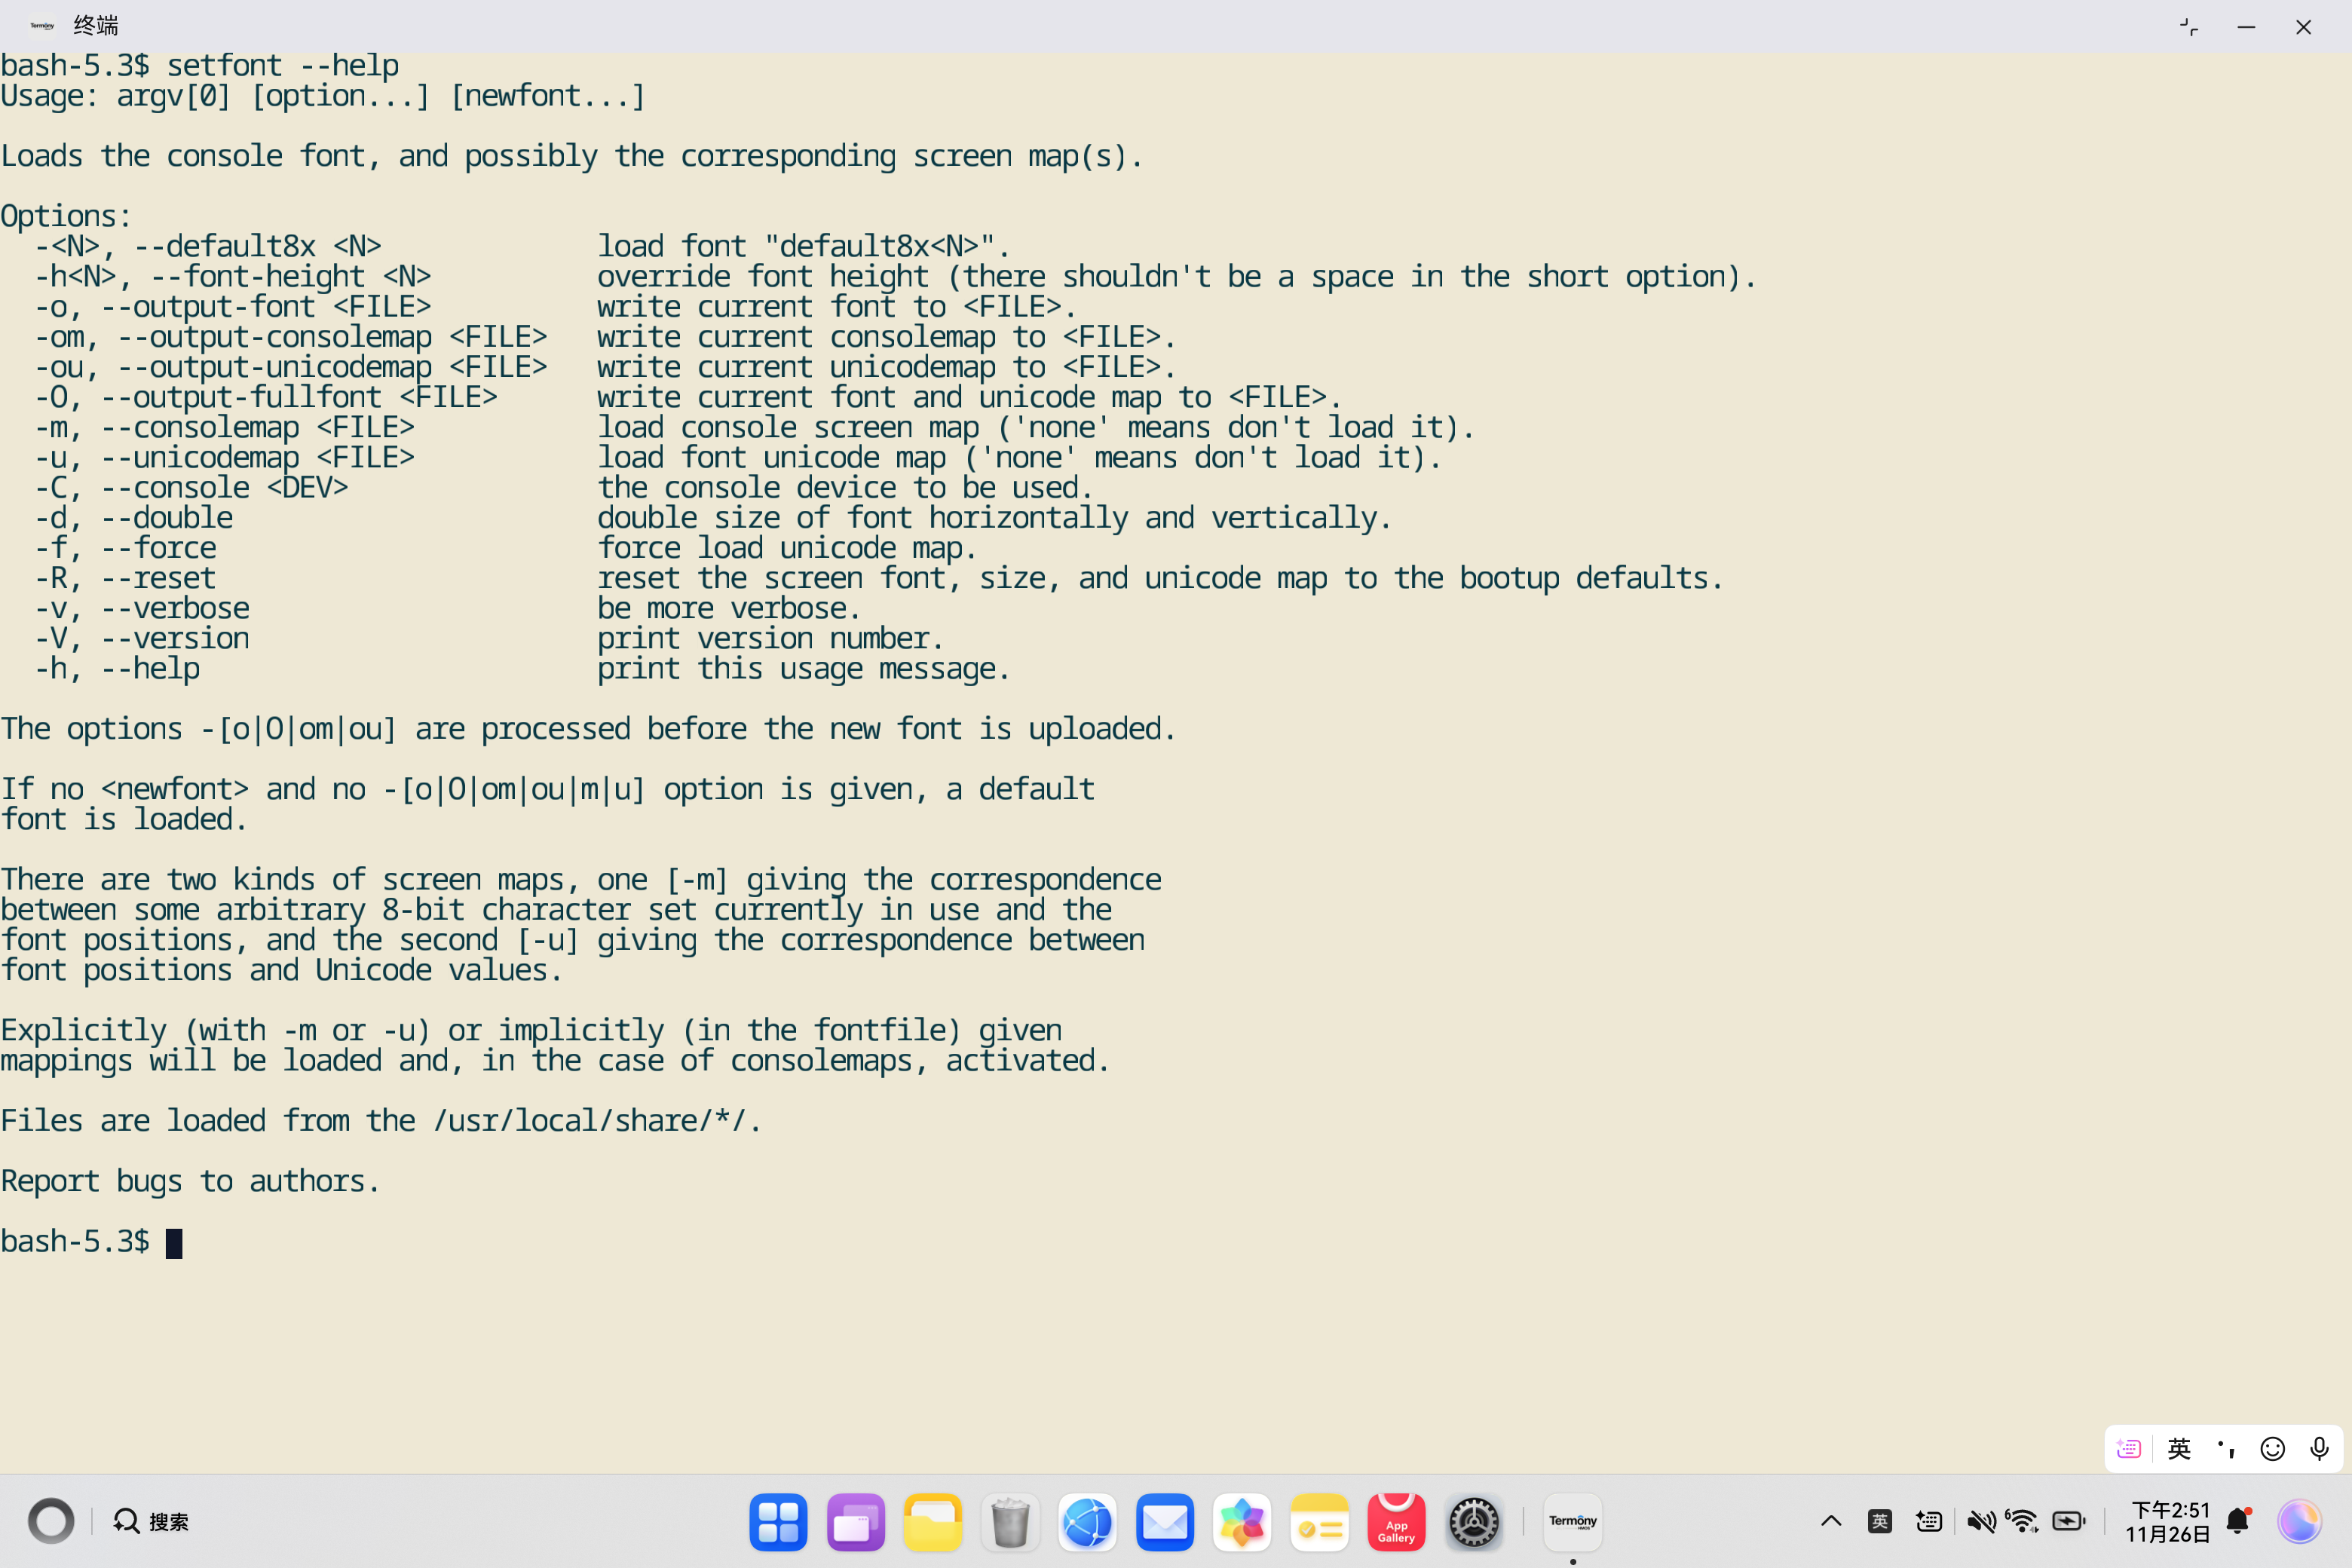Open the blue app grid launcher icon
The width and height of the screenshot is (2352, 1568).
(x=778, y=1522)
